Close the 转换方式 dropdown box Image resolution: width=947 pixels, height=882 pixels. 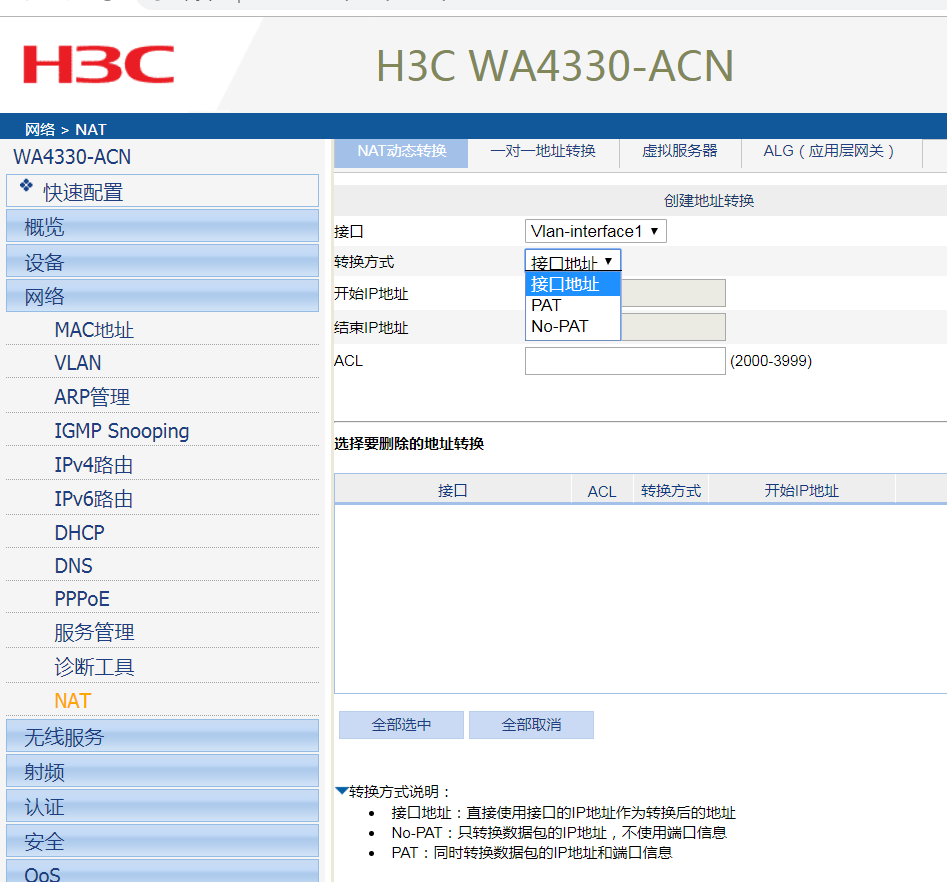tap(573, 261)
